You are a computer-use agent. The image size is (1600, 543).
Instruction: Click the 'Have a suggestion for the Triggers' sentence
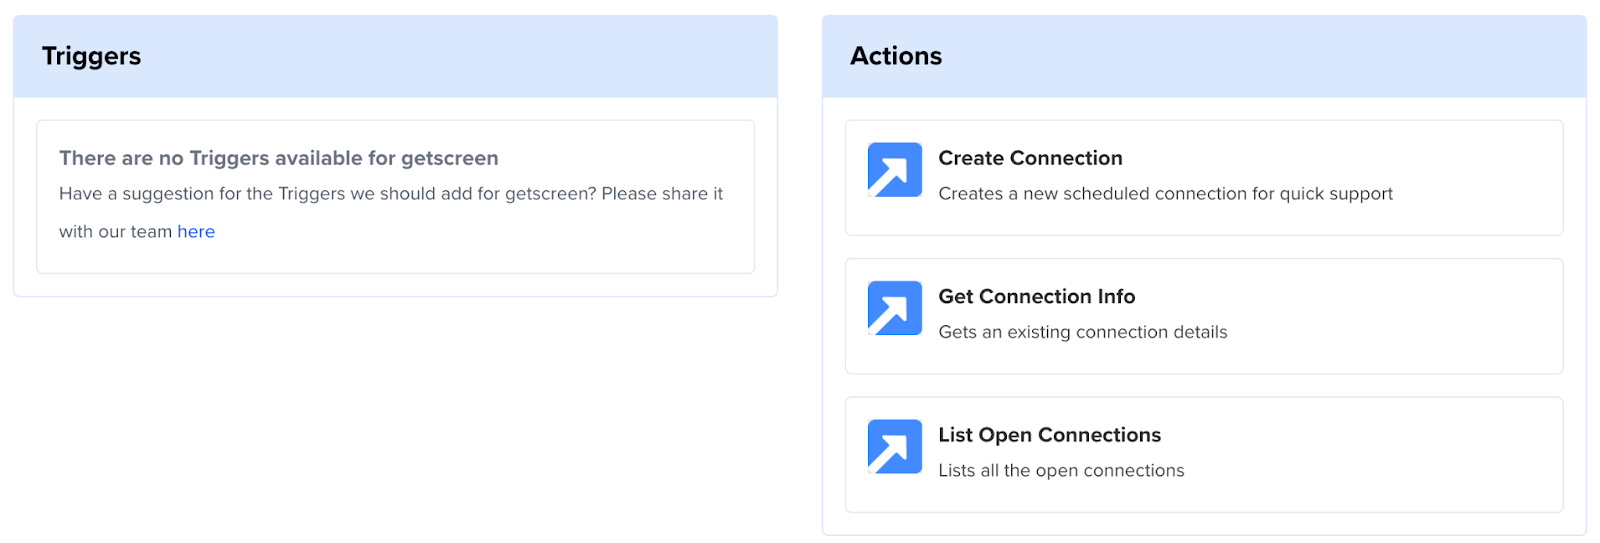(391, 194)
